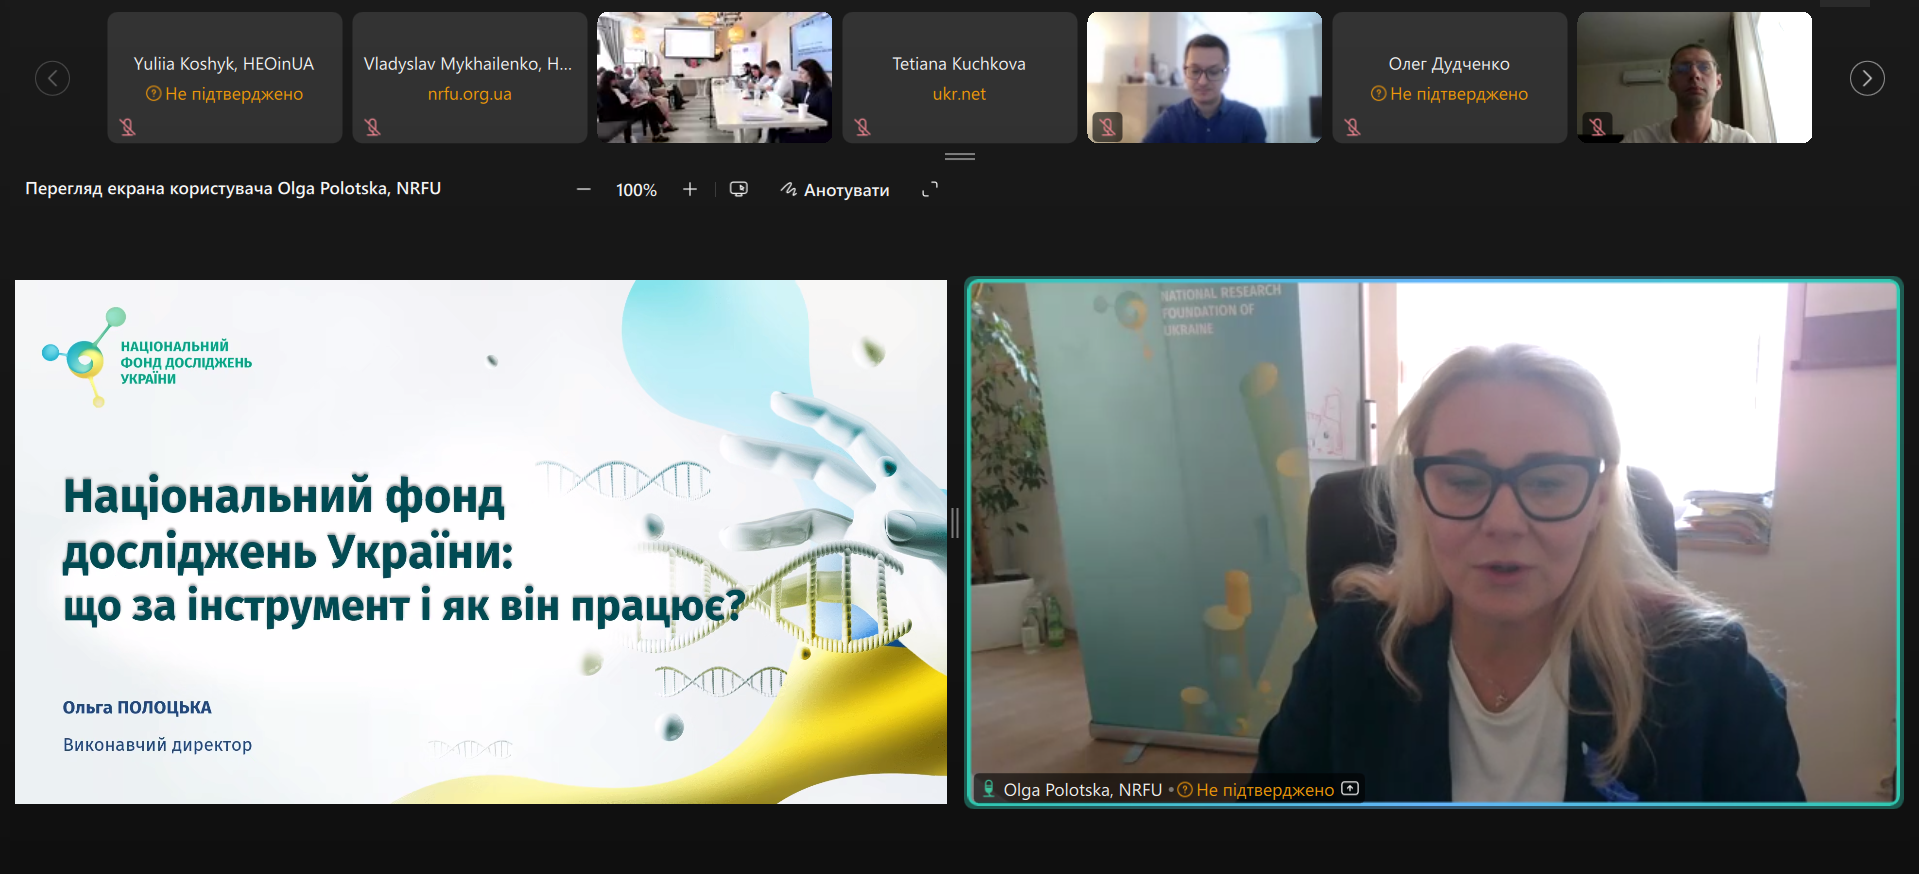Image resolution: width=1919 pixels, height=874 pixels.
Task: Open the 100% zoom level value
Action: [x=636, y=190]
